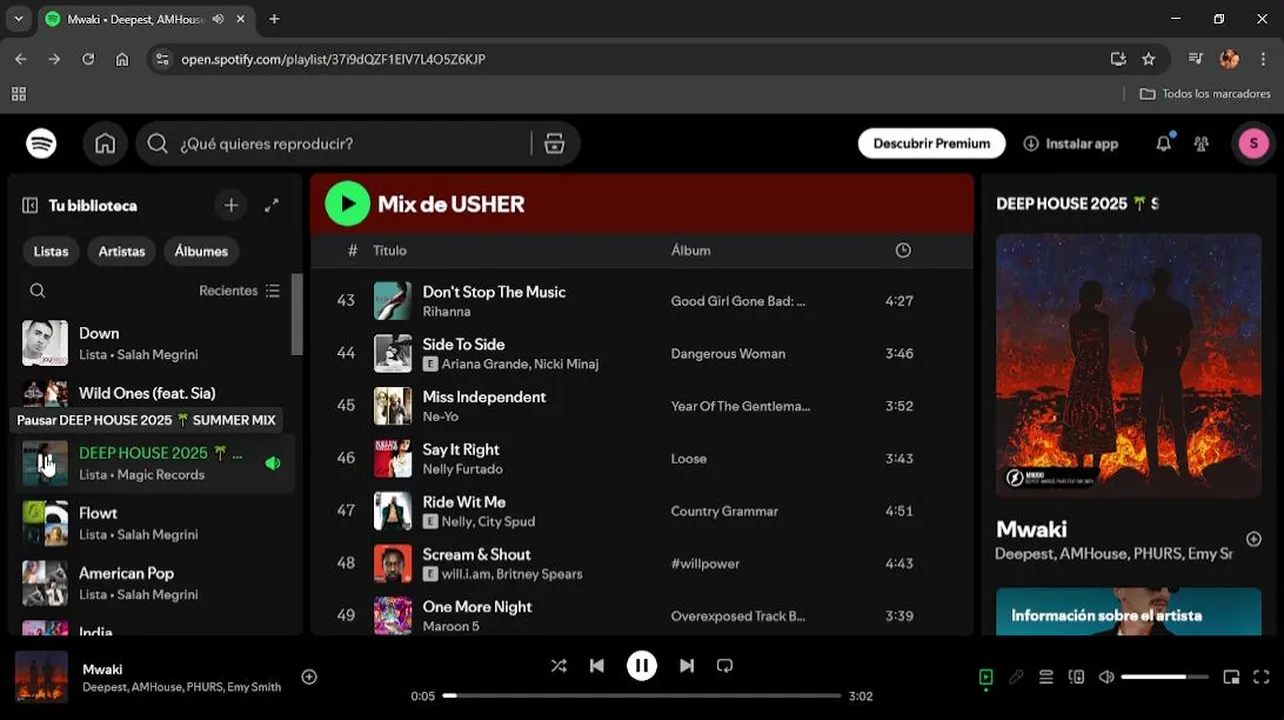Sort by Título column header
The width and height of the screenshot is (1284, 720).
(389, 251)
